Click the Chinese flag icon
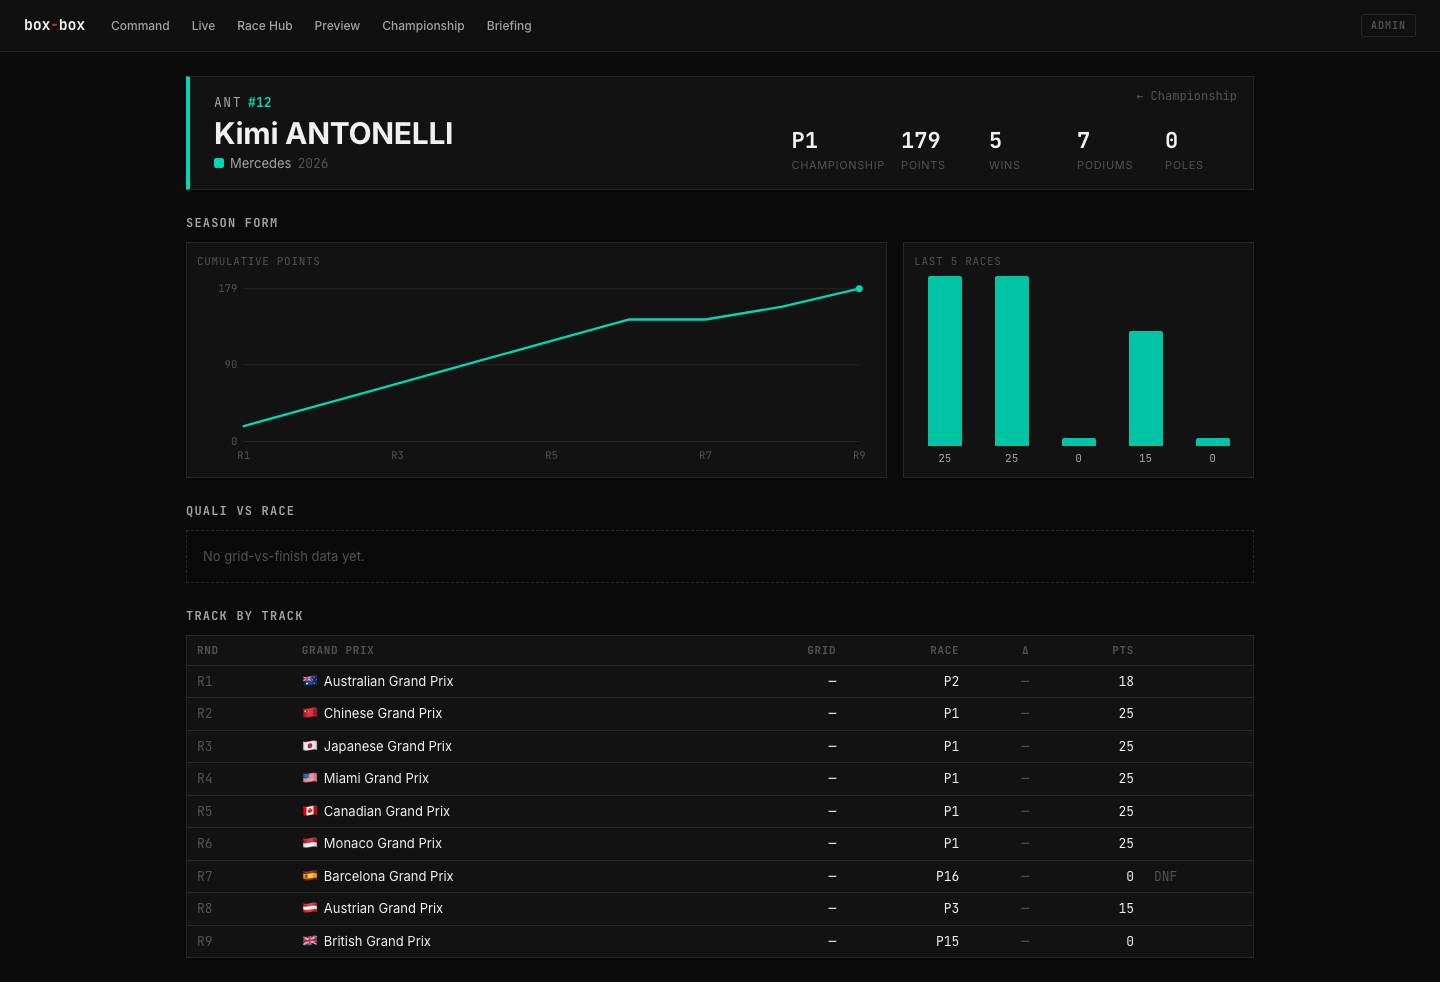The height and width of the screenshot is (982, 1440). coord(310,713)
